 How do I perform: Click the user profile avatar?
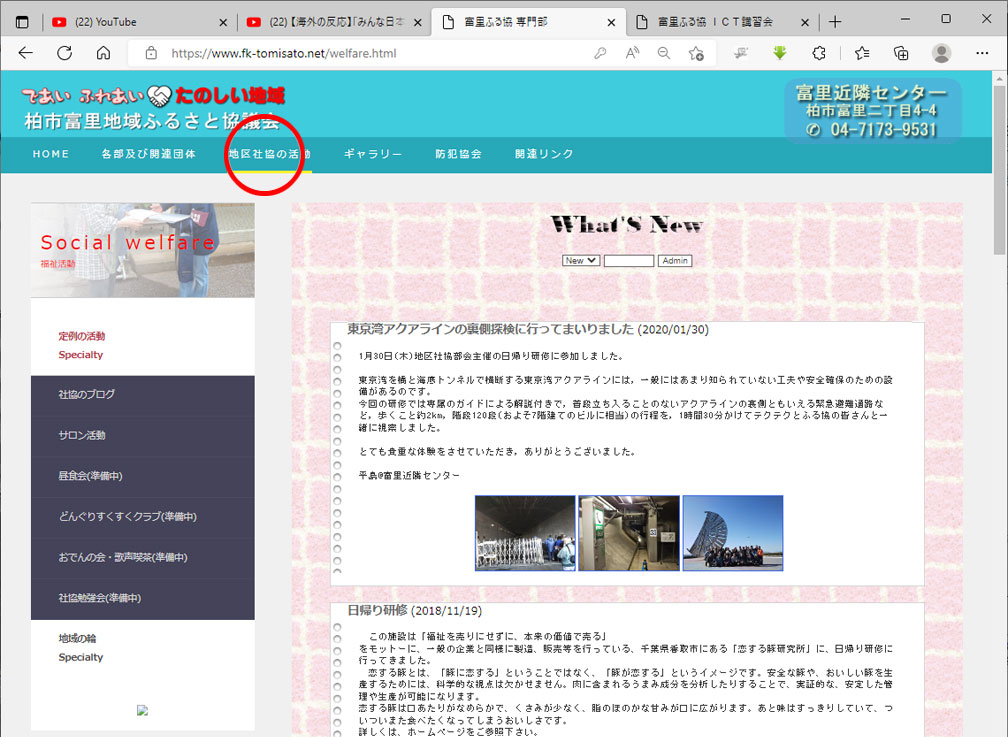coord(941,53)
